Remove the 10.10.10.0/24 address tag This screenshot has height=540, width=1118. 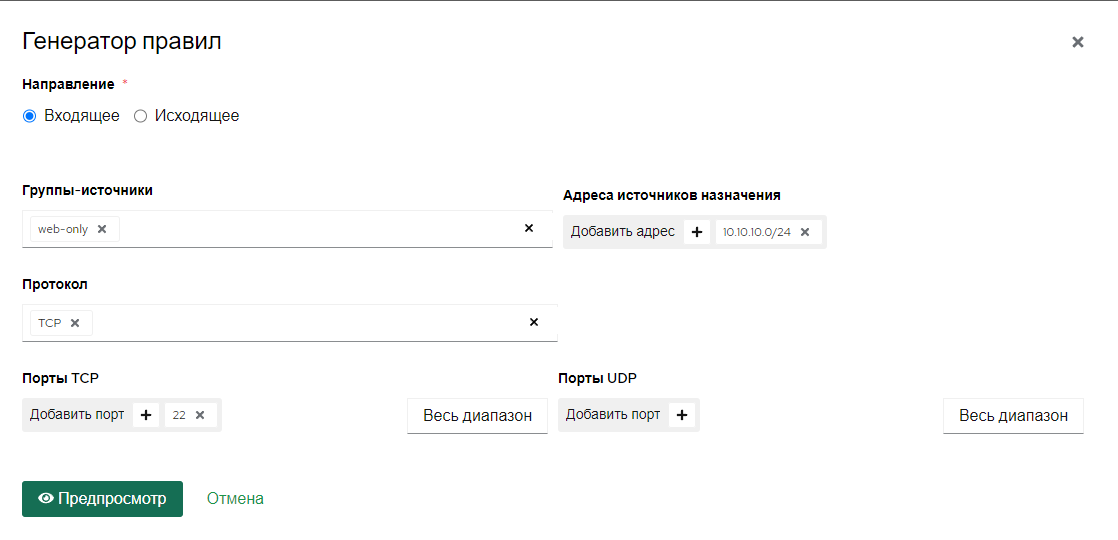coord(805,232)
